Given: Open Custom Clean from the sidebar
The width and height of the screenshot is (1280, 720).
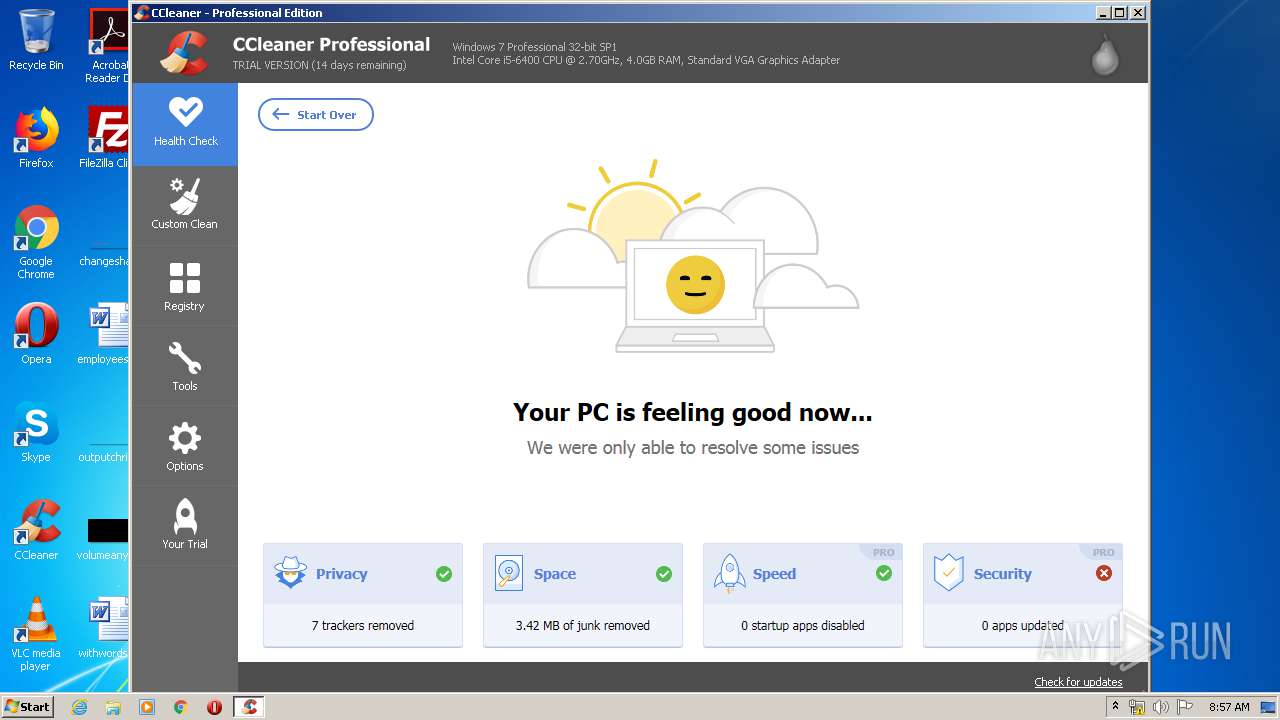Looking at the screenshot, I should 185,205.
